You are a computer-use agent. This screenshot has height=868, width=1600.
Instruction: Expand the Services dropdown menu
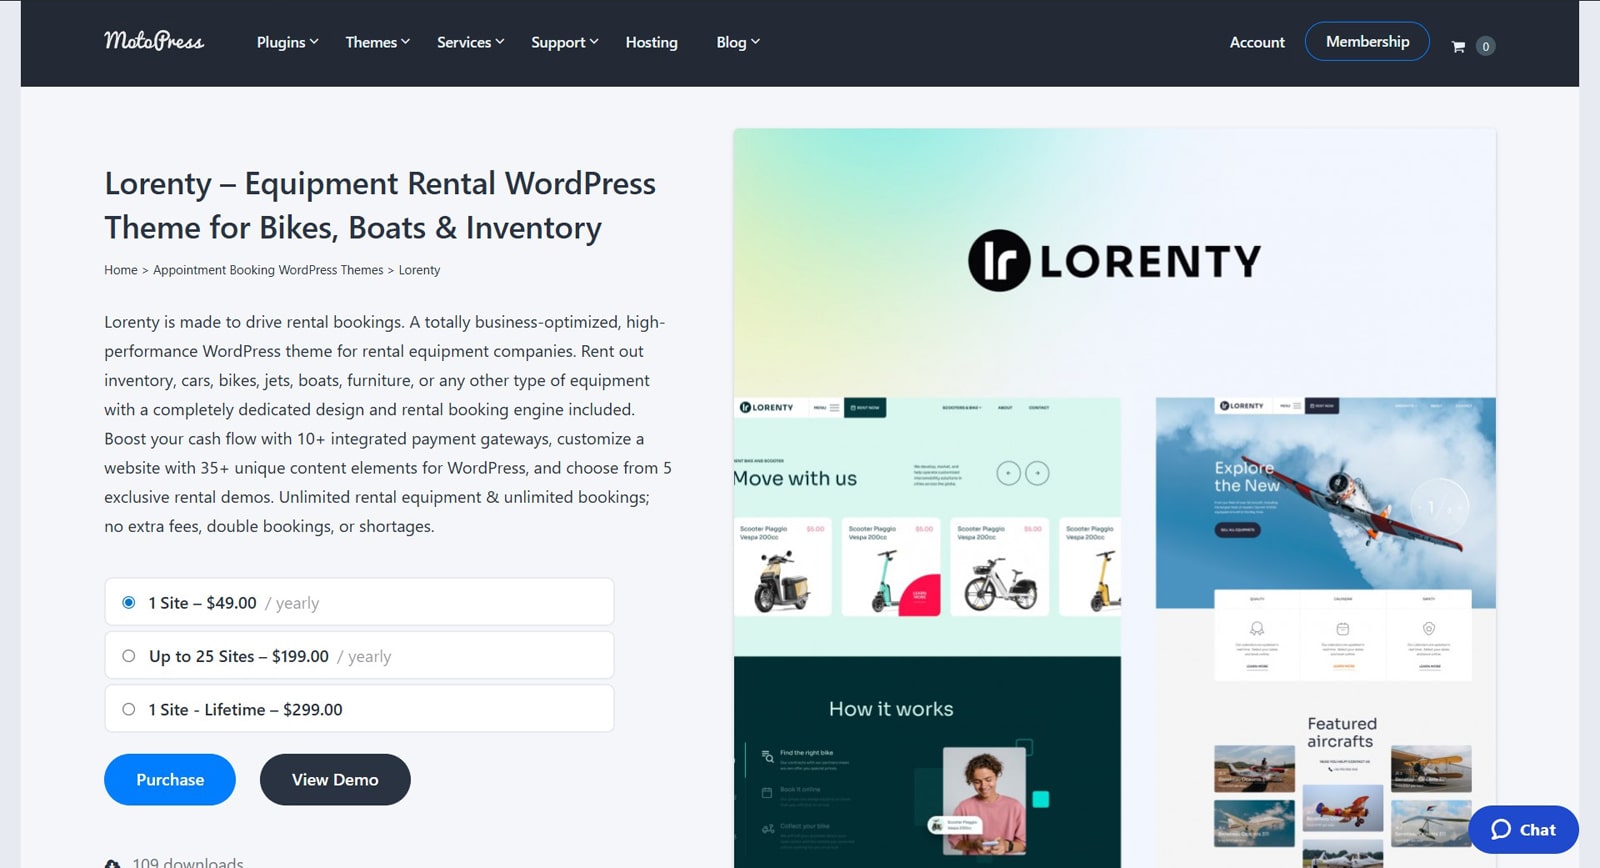pos(470,42)
